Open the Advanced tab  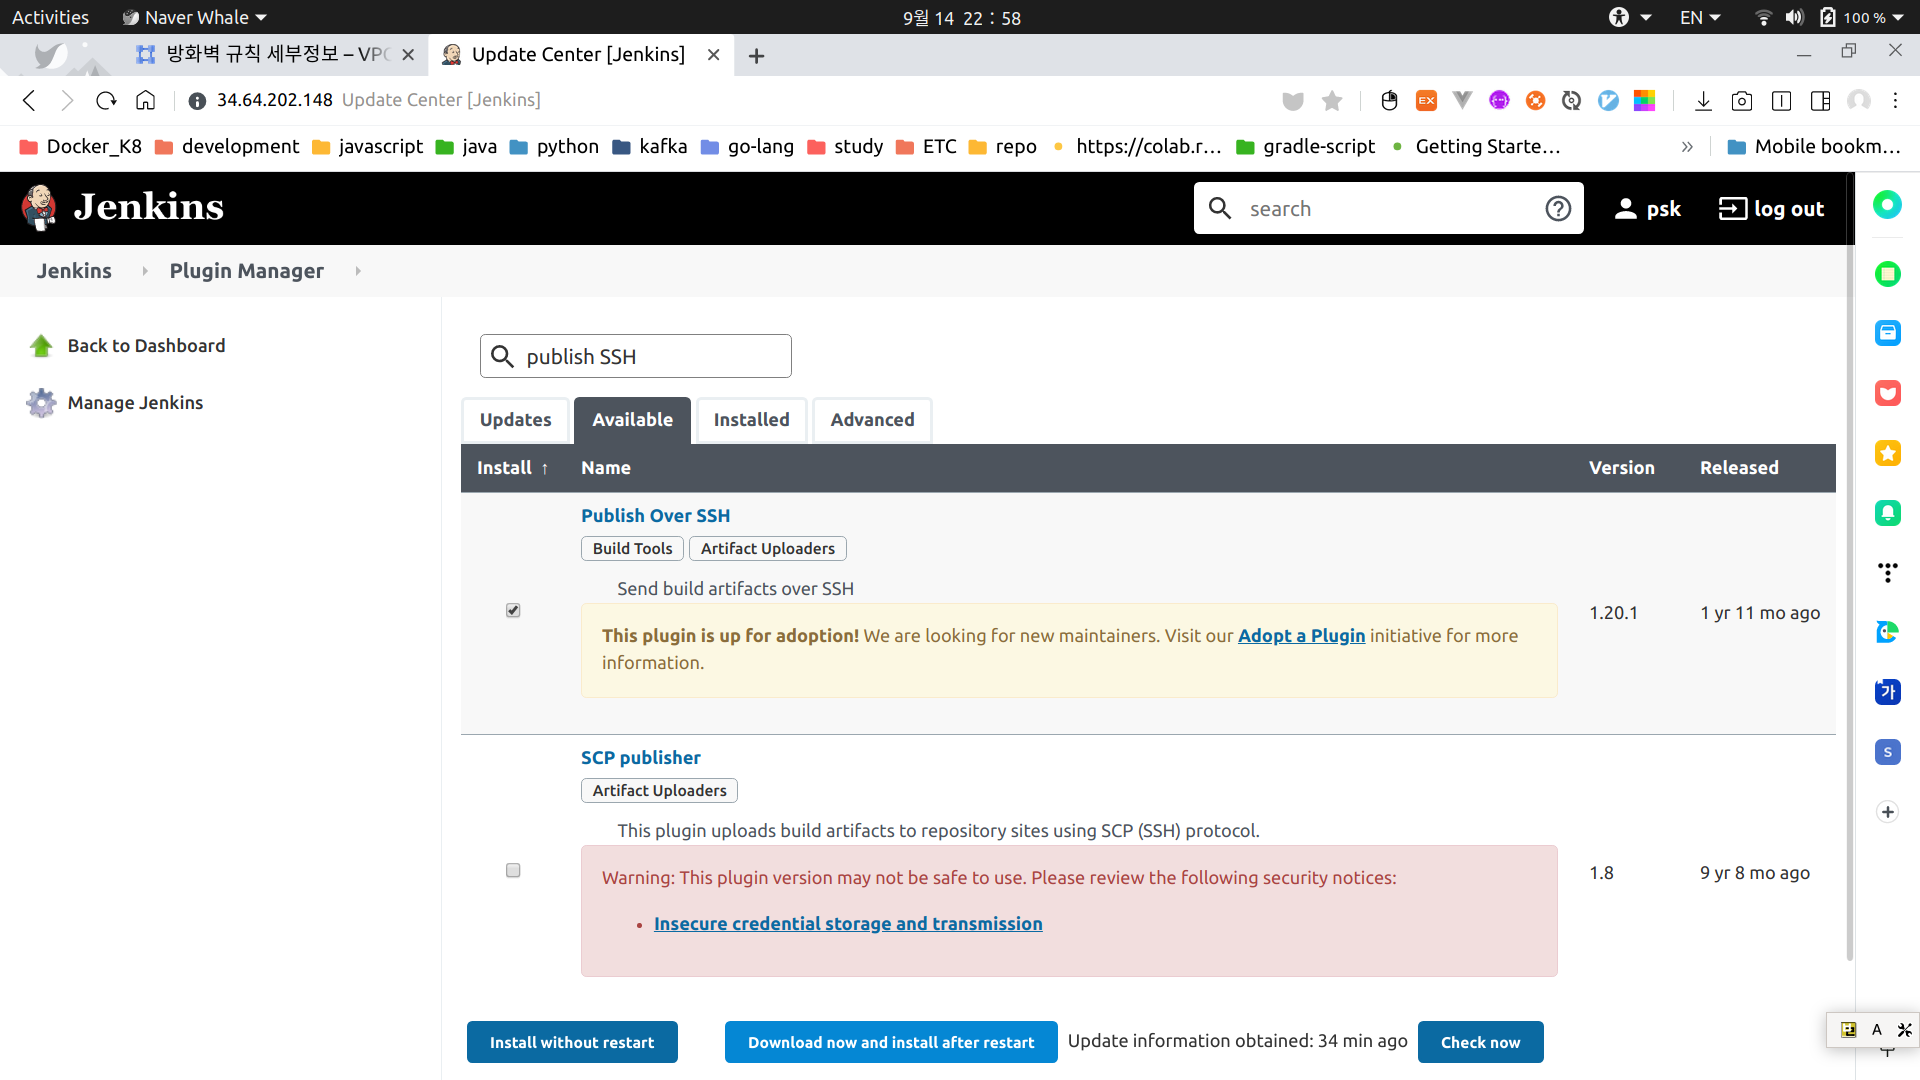click(x=872, y=420)
